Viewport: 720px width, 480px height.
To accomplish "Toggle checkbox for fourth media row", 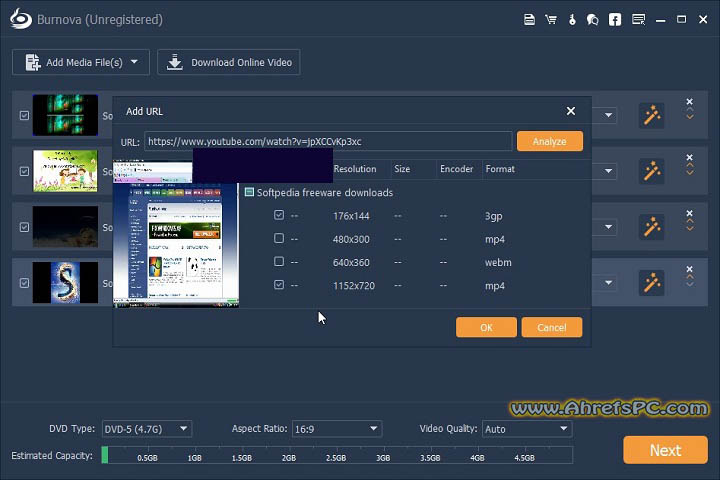I will [25, 283].
